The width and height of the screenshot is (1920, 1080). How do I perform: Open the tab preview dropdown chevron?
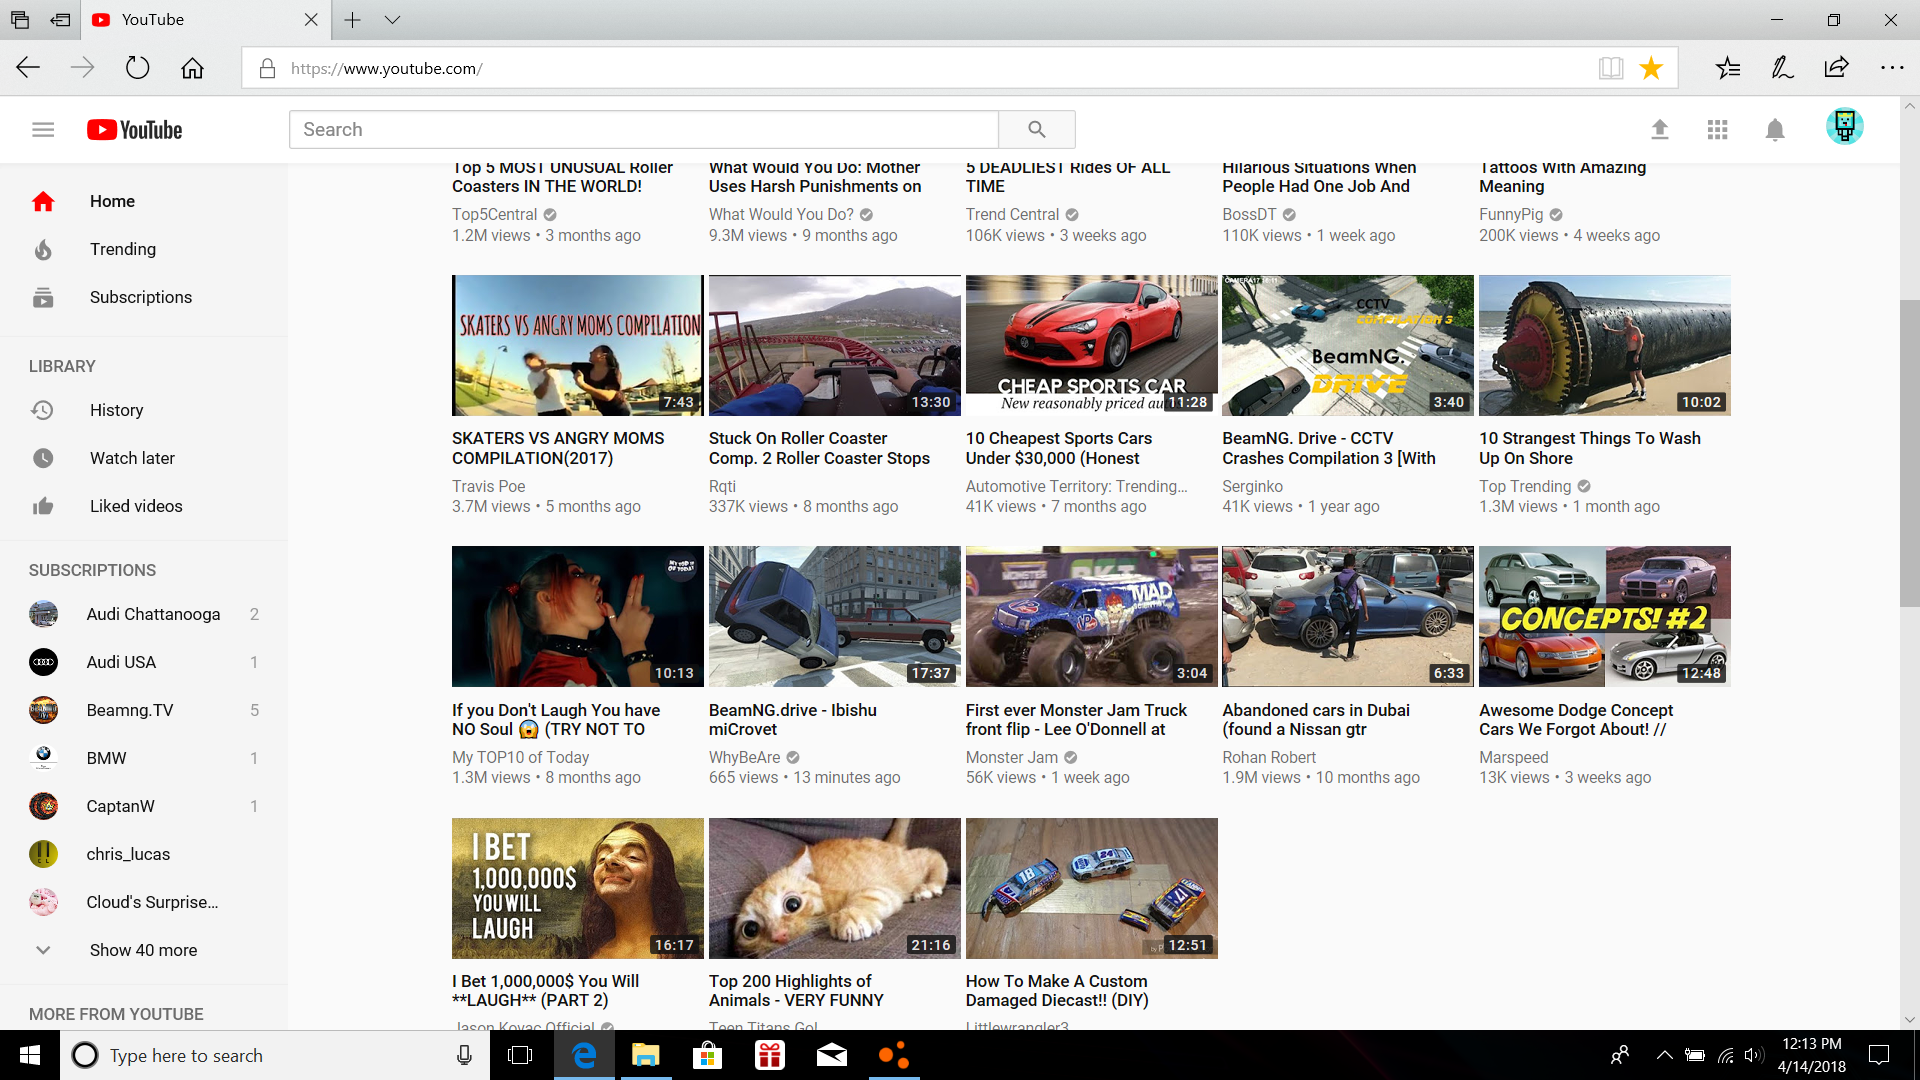[x=392, y=20]
